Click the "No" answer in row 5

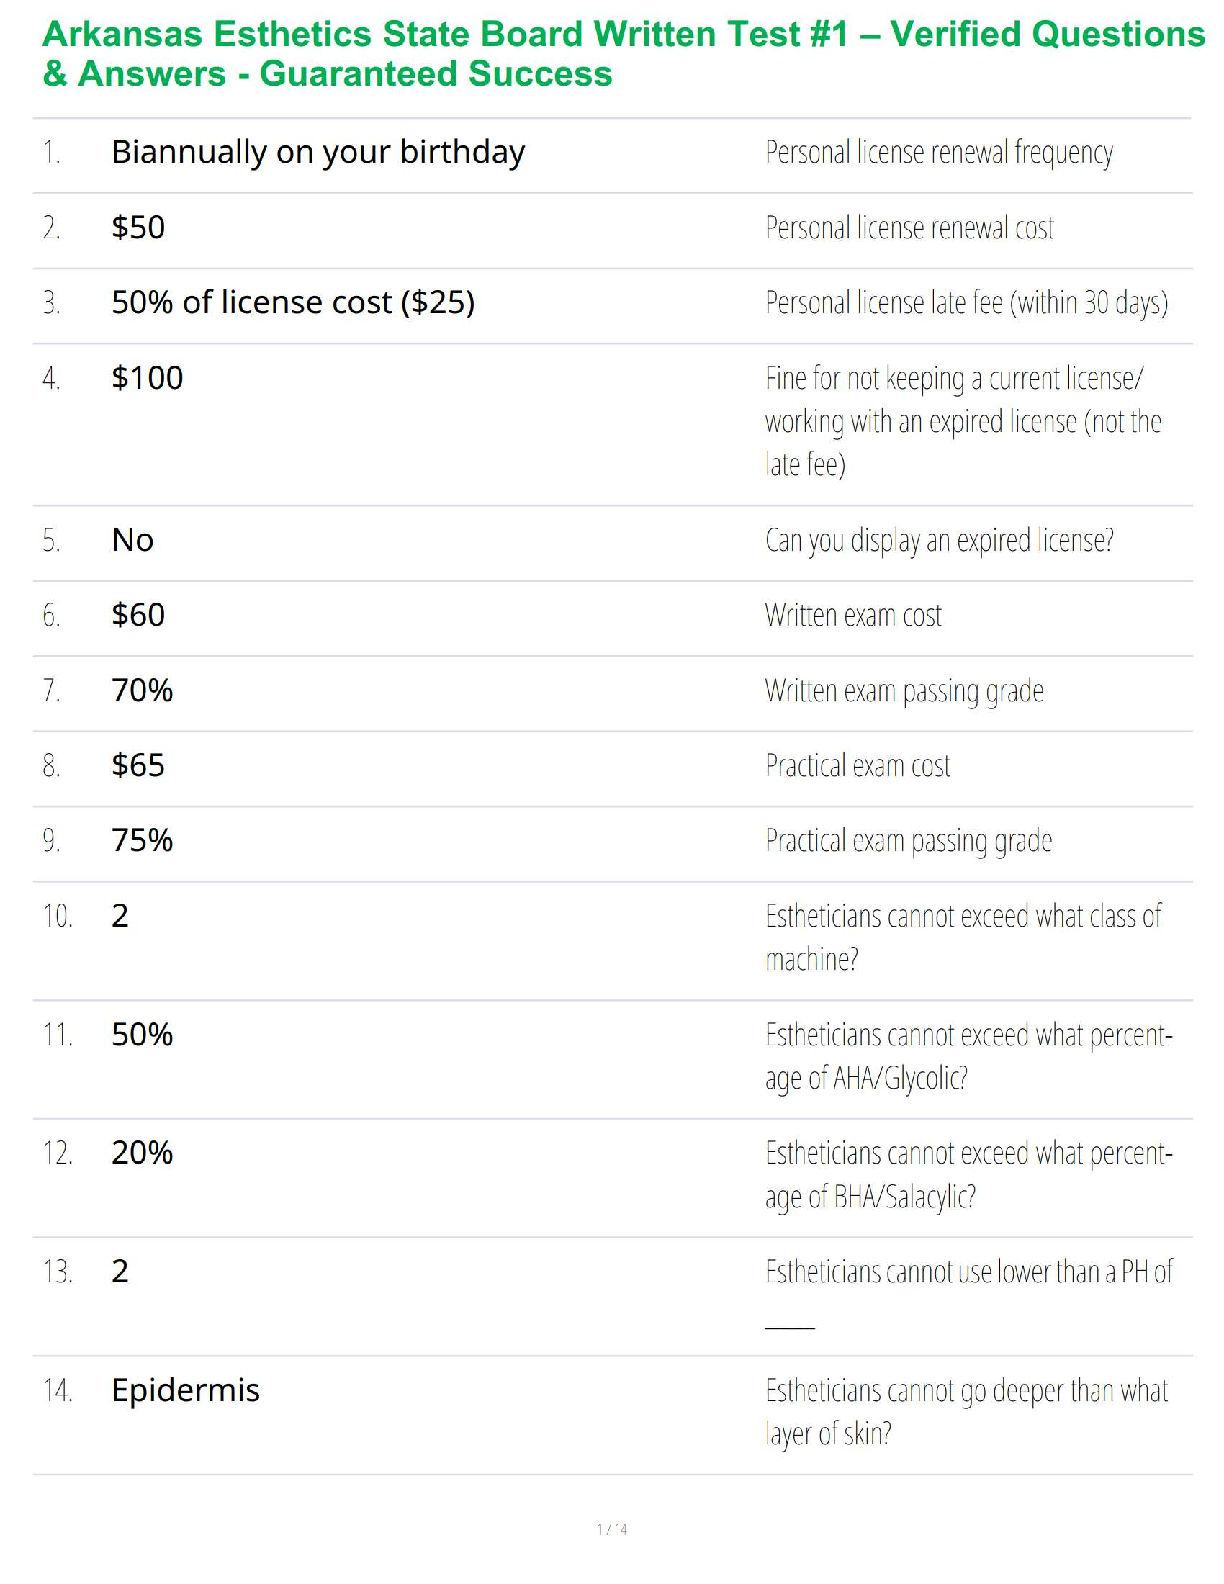(133, 540)
